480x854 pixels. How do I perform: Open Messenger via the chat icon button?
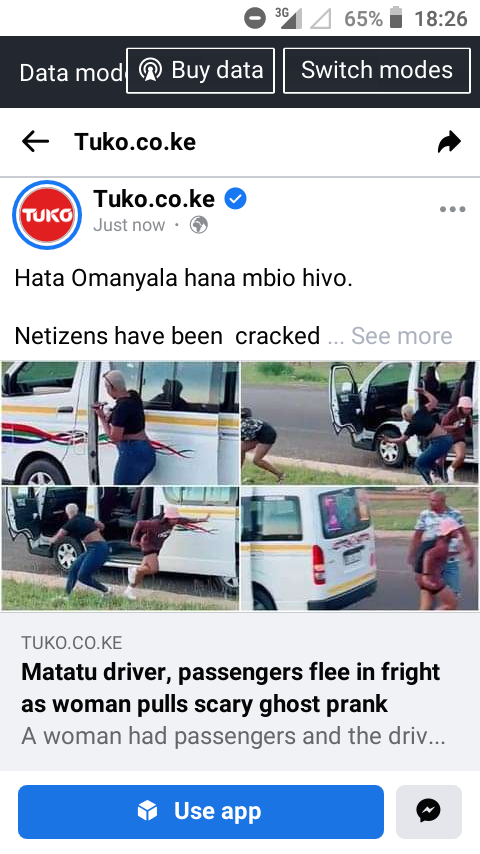tap(429, 812)
